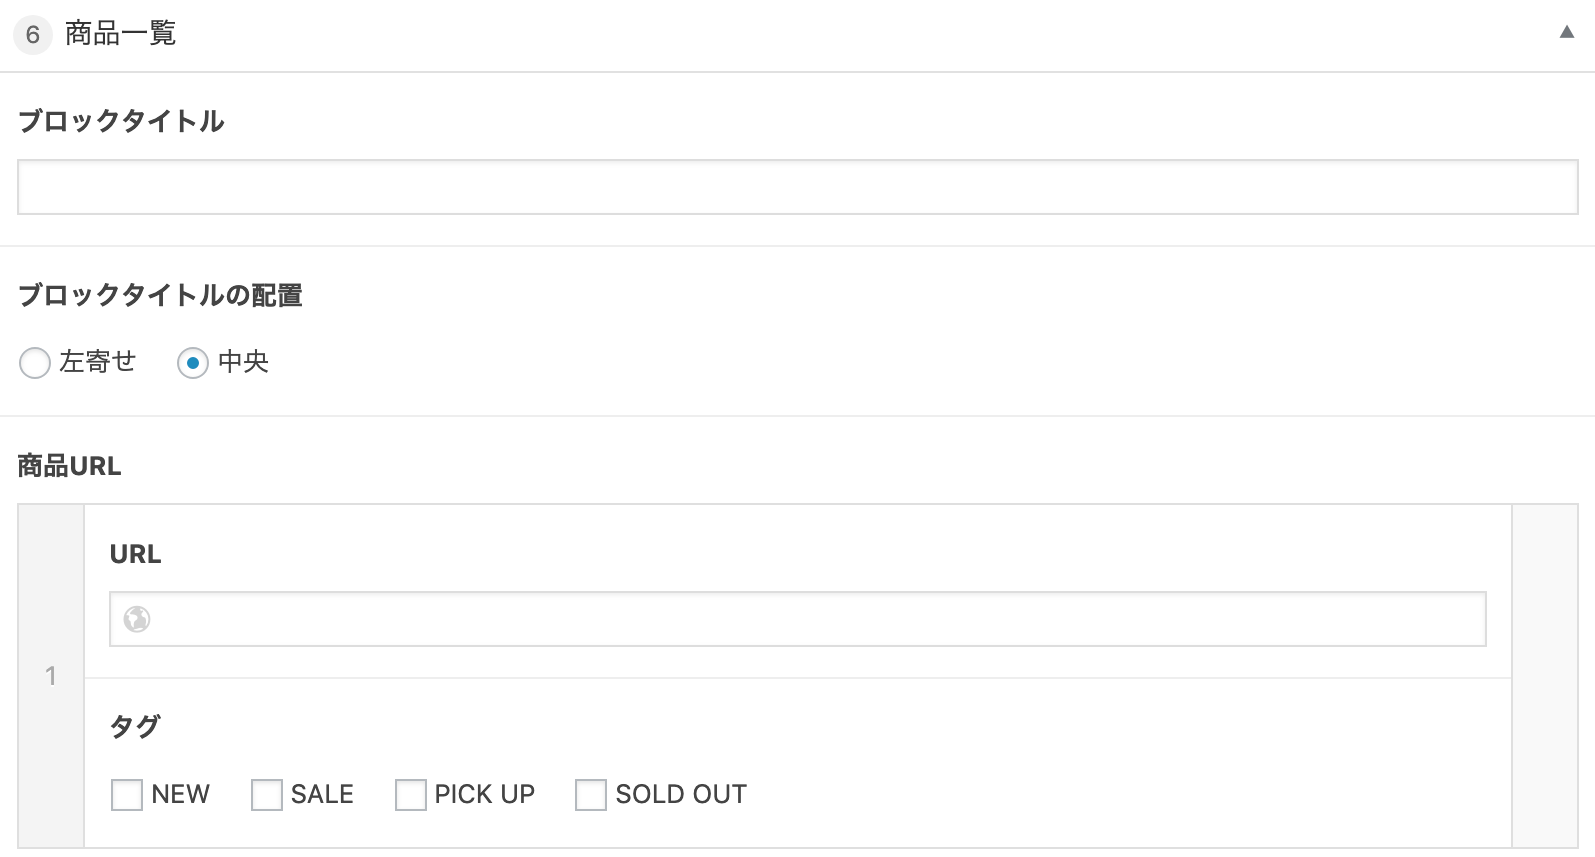
Task: Click the ブロックタイトル field label
Action: tap(121, 121)
